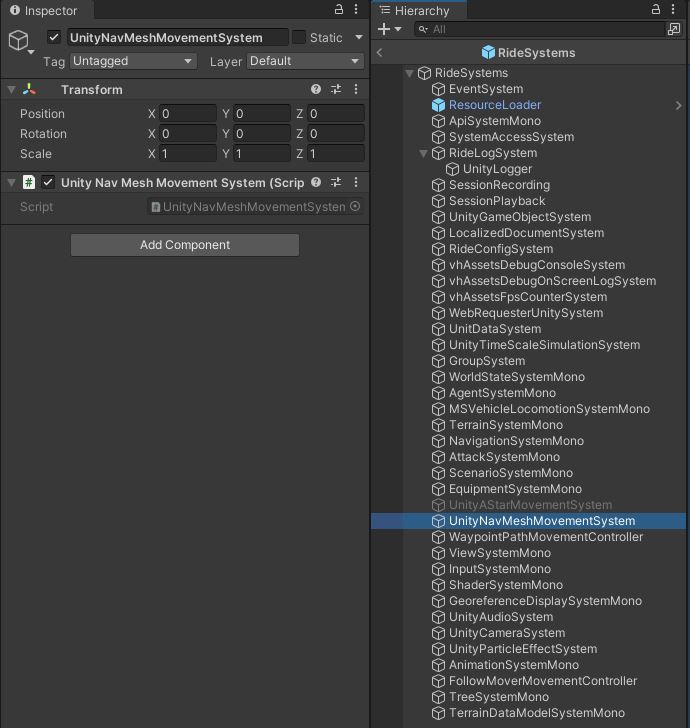Click the Script reference field
The width and height of the screenshot is (690, 728).
click(x=255, y=207)
